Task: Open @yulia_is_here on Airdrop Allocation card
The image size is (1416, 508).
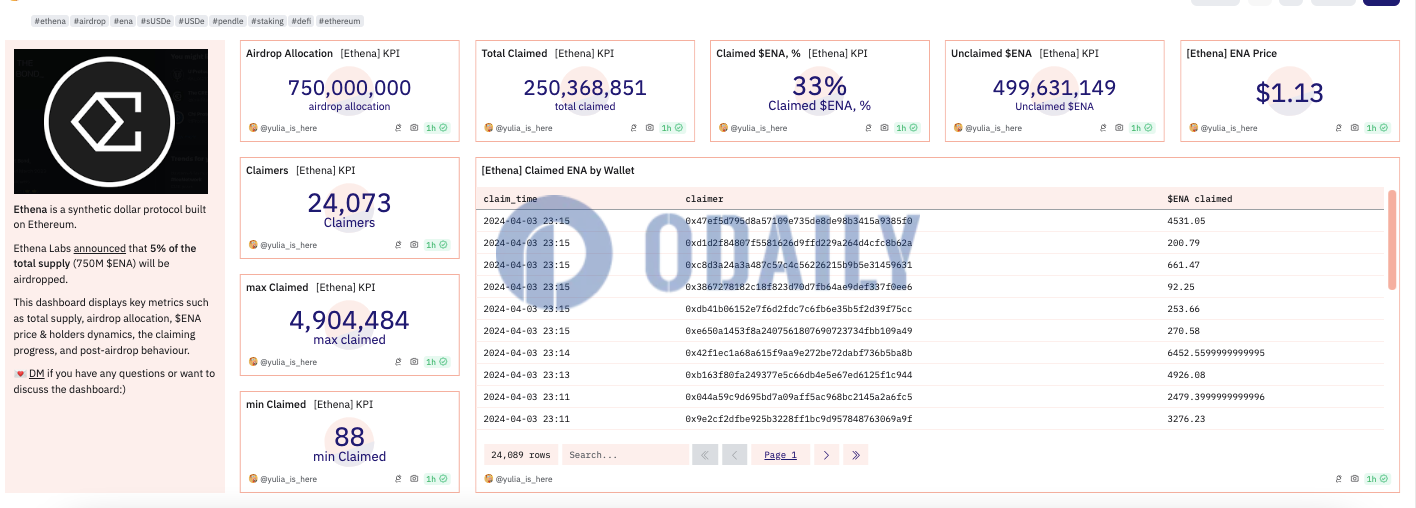Action: pyautogui.click(x=288, y=128)
